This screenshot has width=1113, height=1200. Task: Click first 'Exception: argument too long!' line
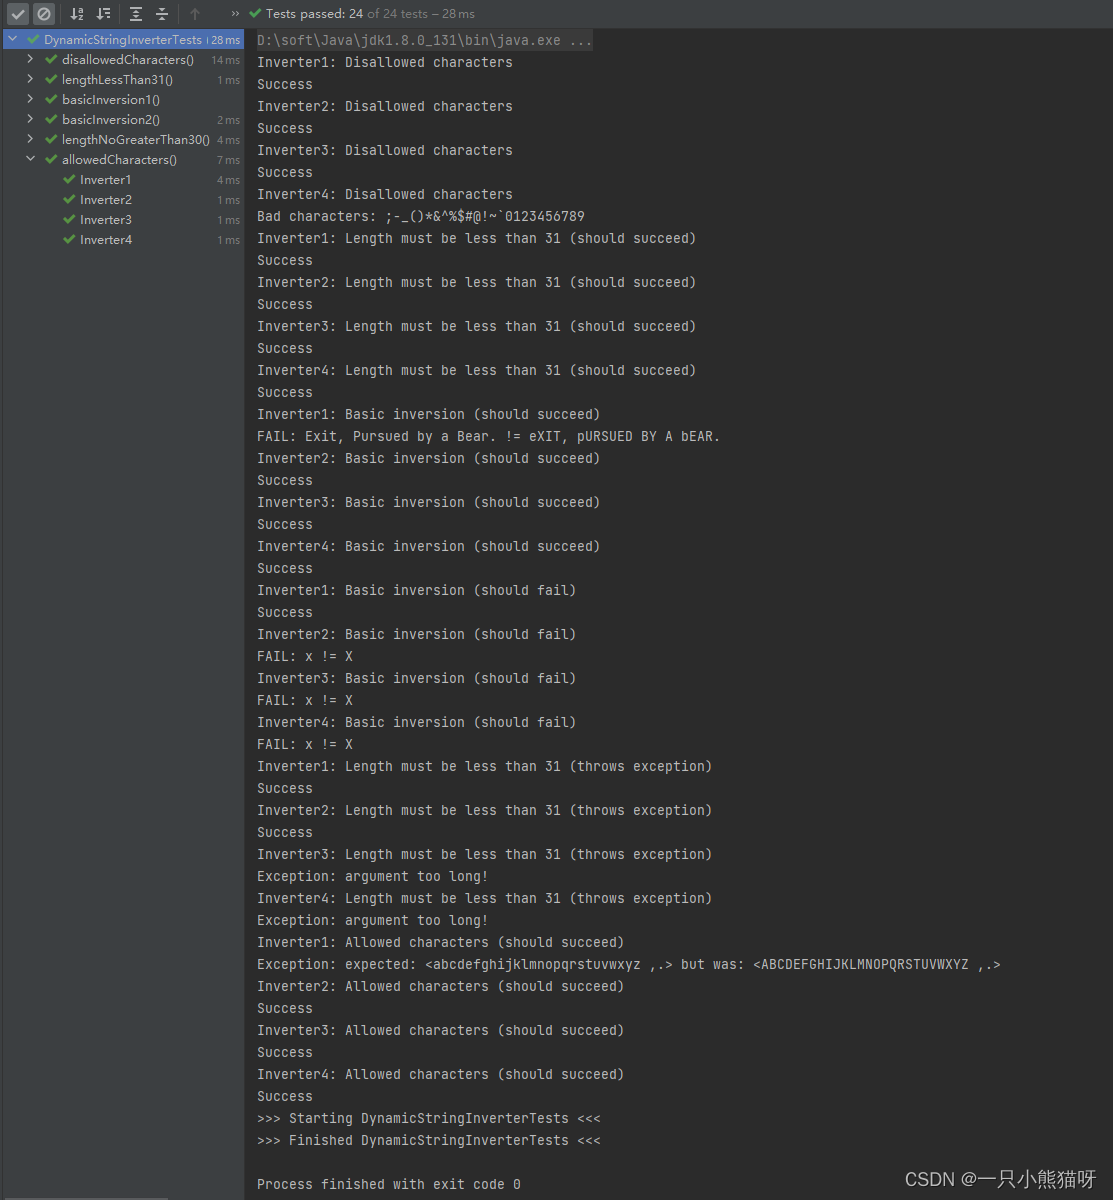[x=373, y=876]
